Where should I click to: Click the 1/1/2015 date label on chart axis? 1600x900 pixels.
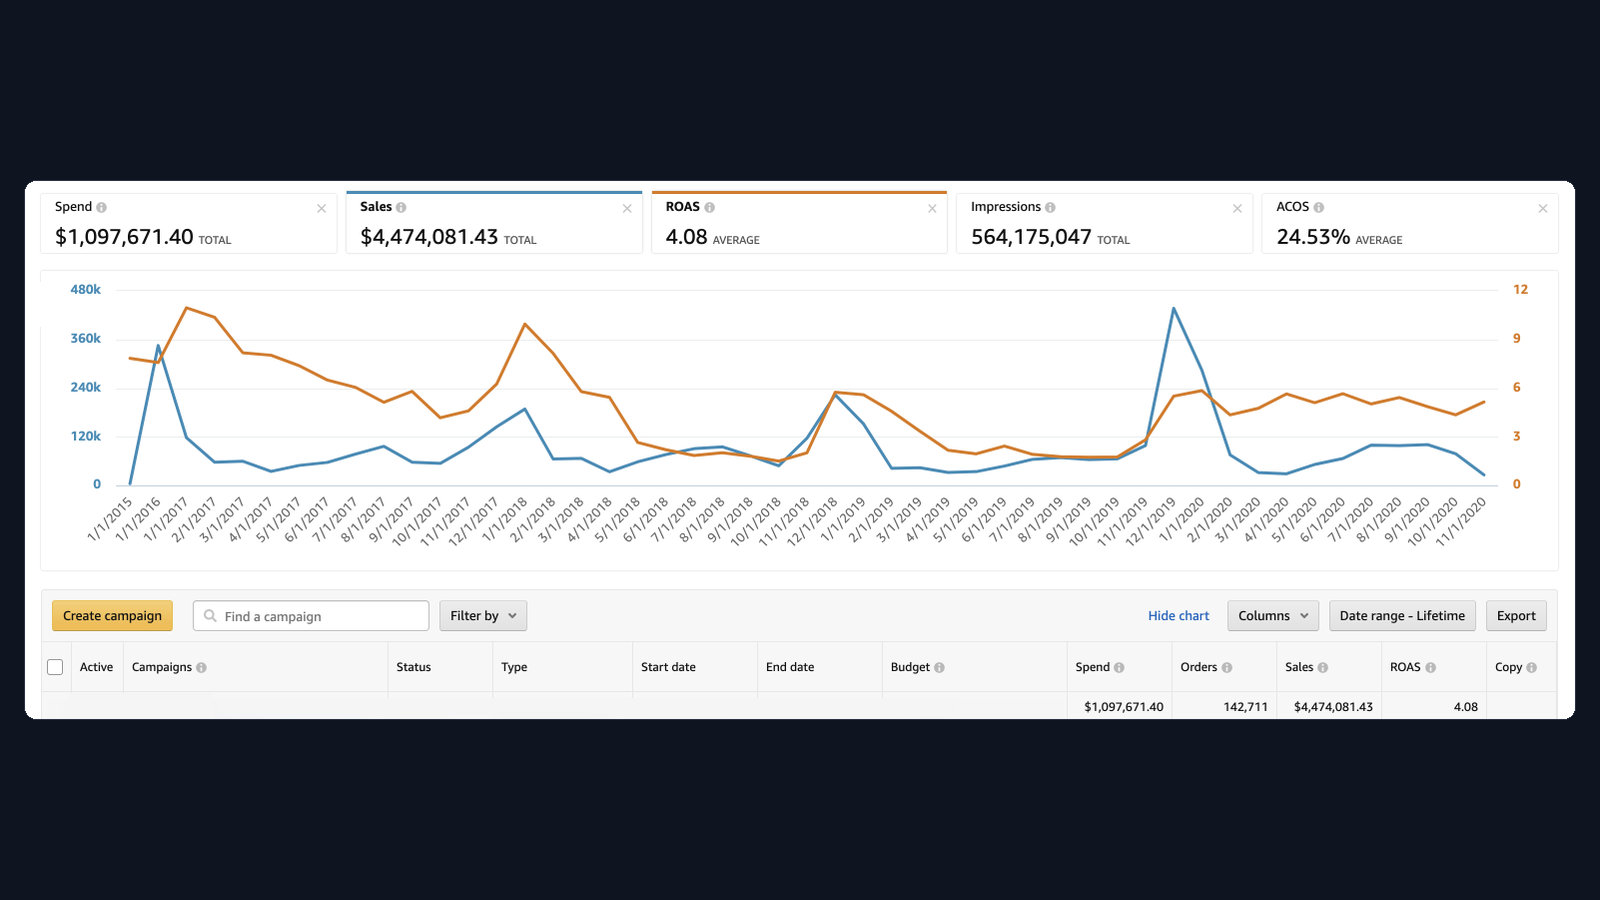110,519
